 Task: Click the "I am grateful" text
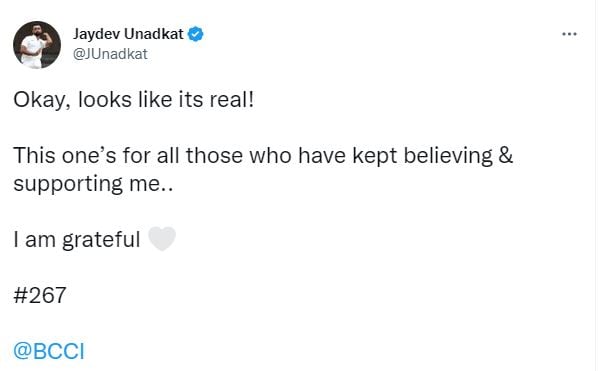tap(77, 239)
